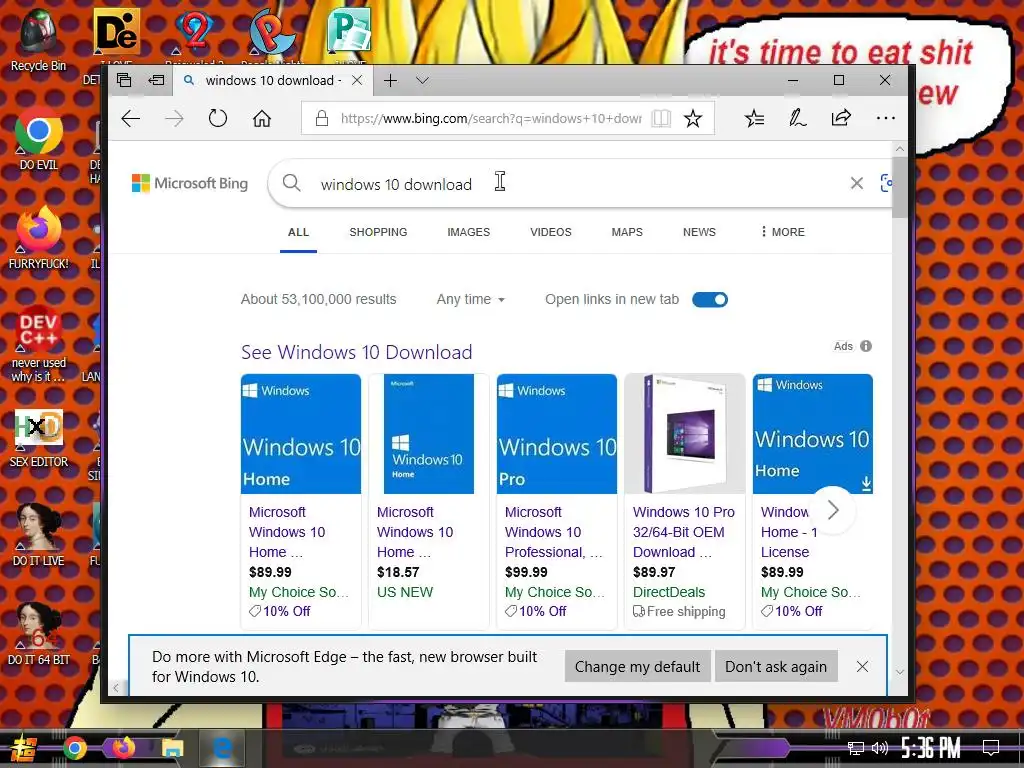
Task: Reload the Bing page
Action: coord(217,118)
